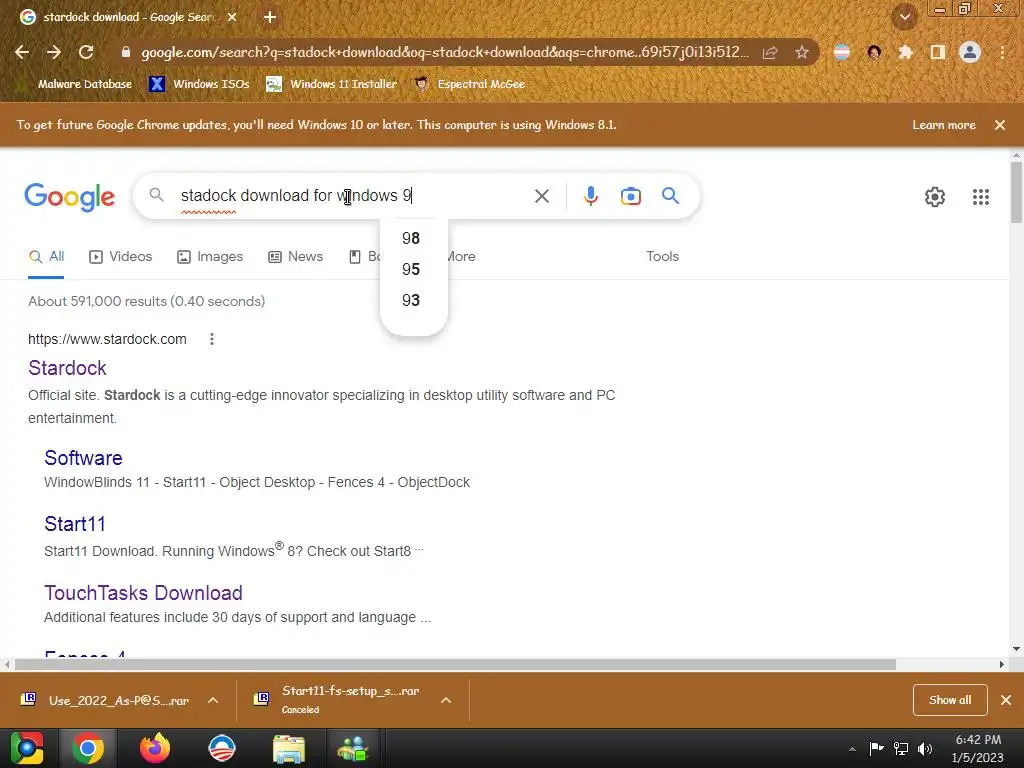Go forward to the next page

pyautogui.click(x=54, y=52)
